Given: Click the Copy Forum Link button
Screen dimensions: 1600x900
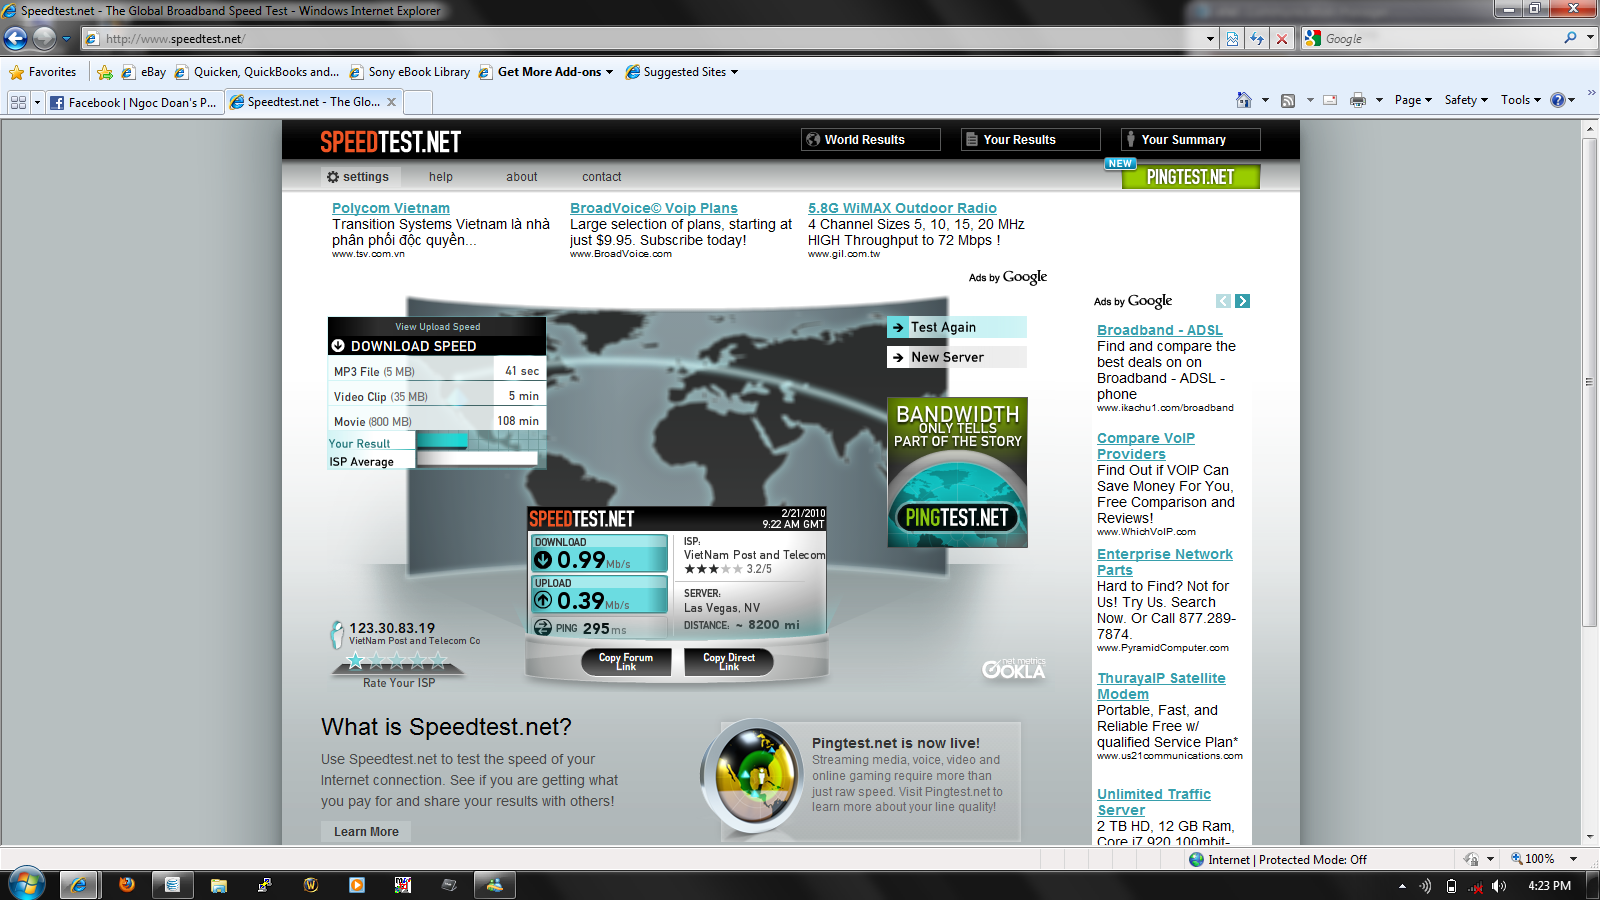Looking at the screenshot, I should [x=627, y=661].
